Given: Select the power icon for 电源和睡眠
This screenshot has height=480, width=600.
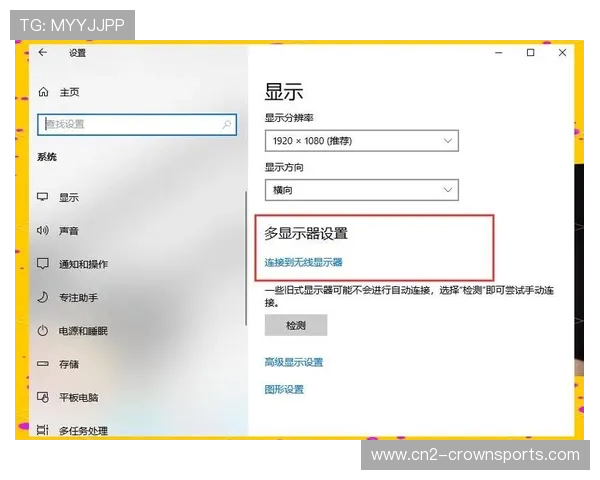Looking at the screenshot, I should (x=42, y=330).
